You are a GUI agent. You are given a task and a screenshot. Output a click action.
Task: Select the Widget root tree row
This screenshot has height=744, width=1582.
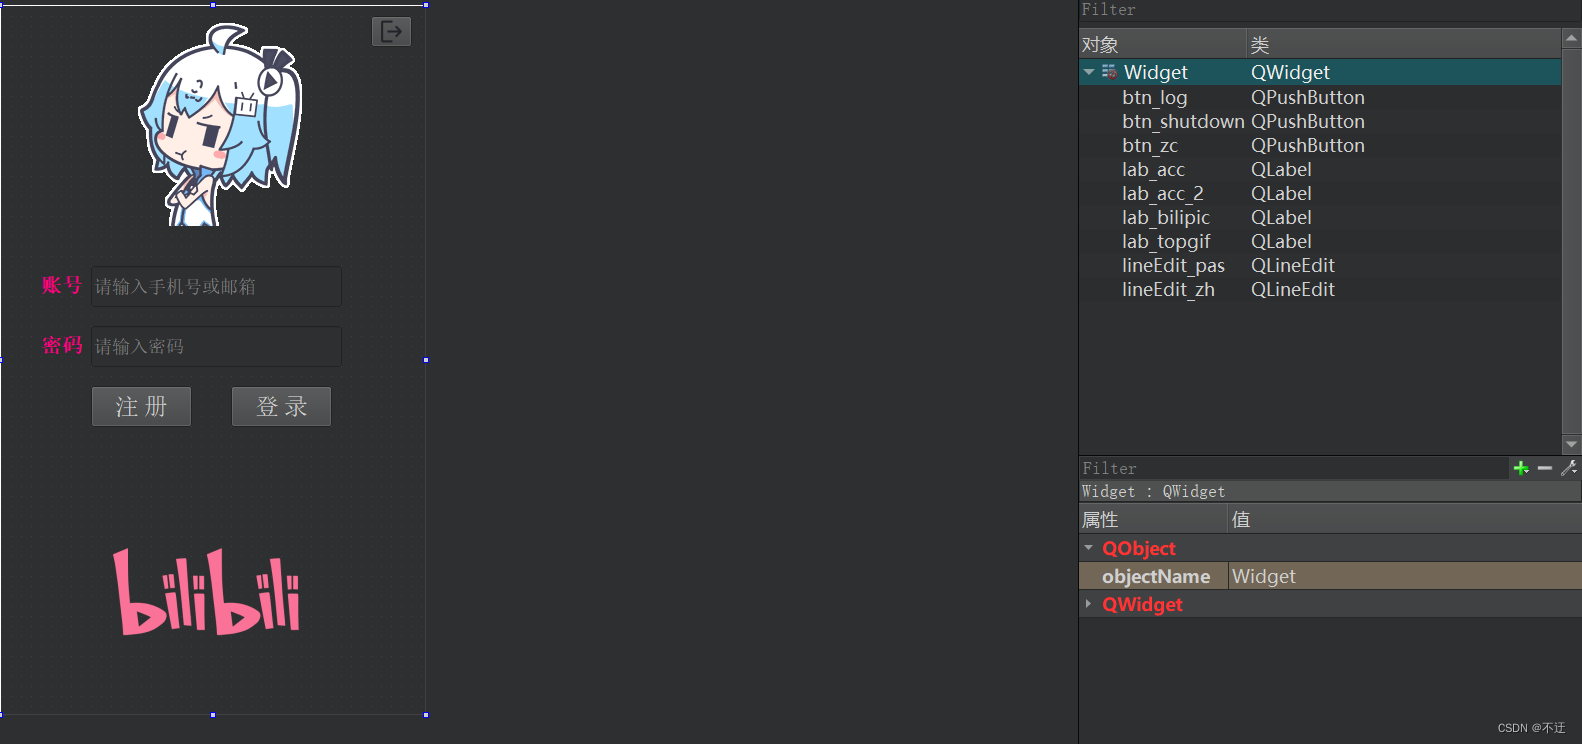(x=1320, y=72)
